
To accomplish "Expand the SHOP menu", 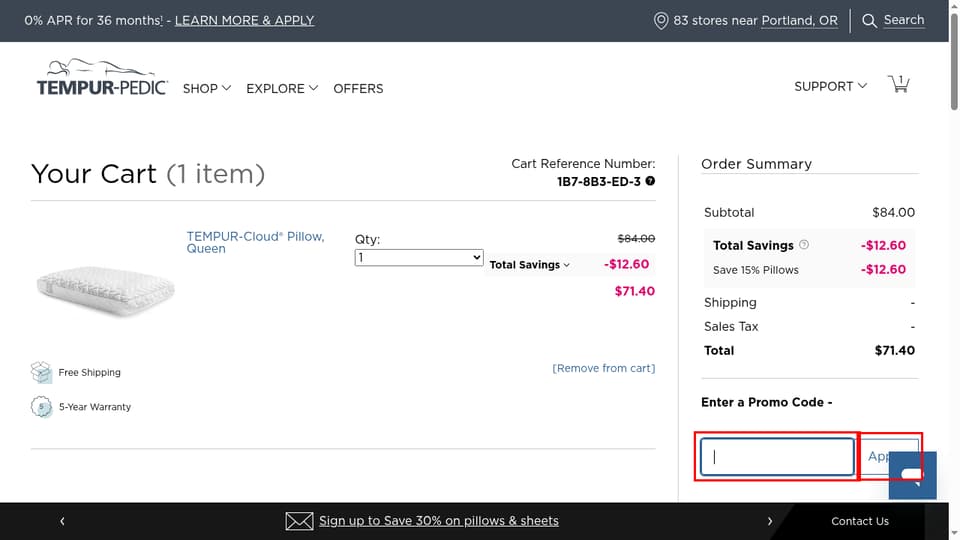I will pyautogui.click(x=207, y=88).
